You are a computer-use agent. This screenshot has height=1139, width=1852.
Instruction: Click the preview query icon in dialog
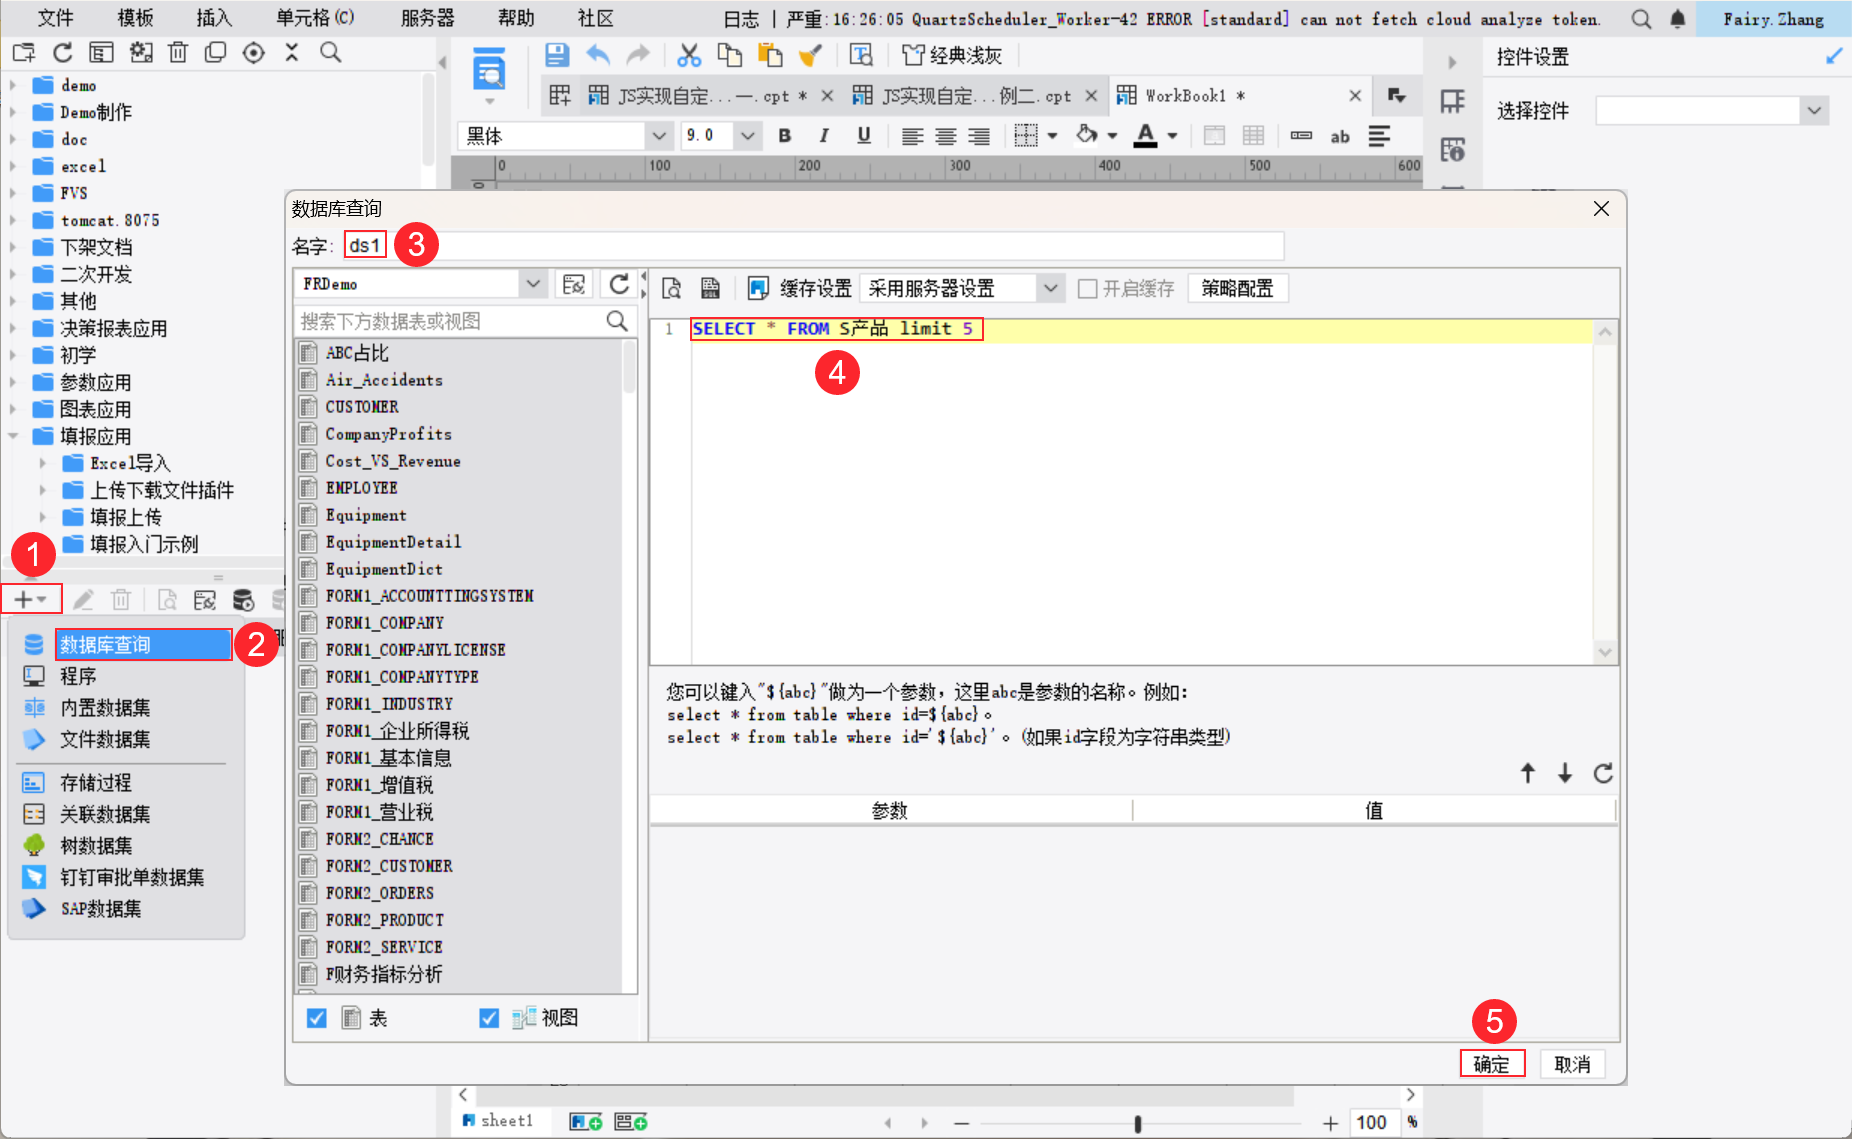[x=672, y=289]
